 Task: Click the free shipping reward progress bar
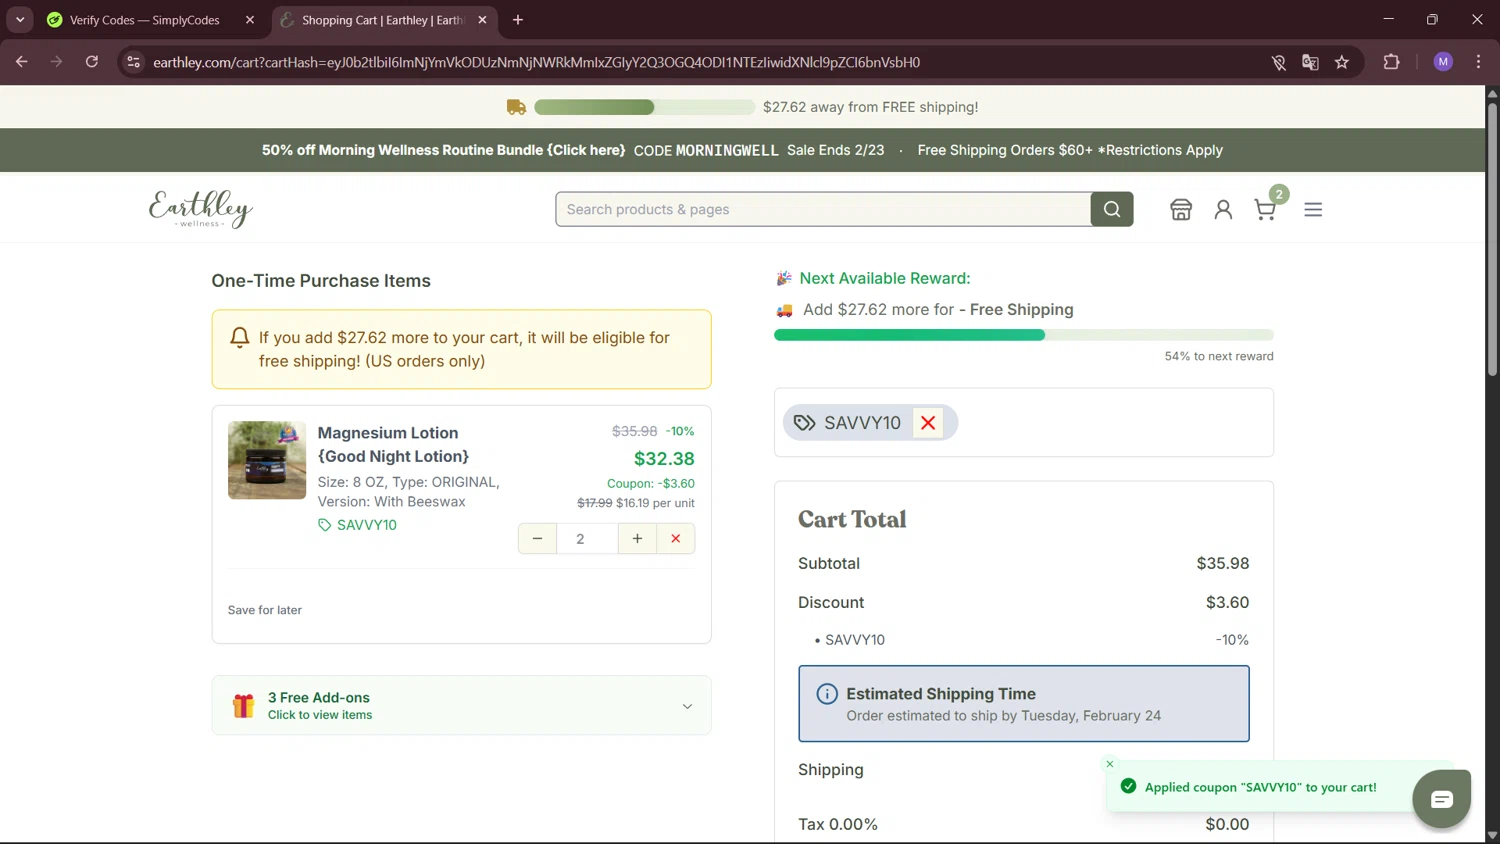pyautogui.click(x=1024, y=335)
